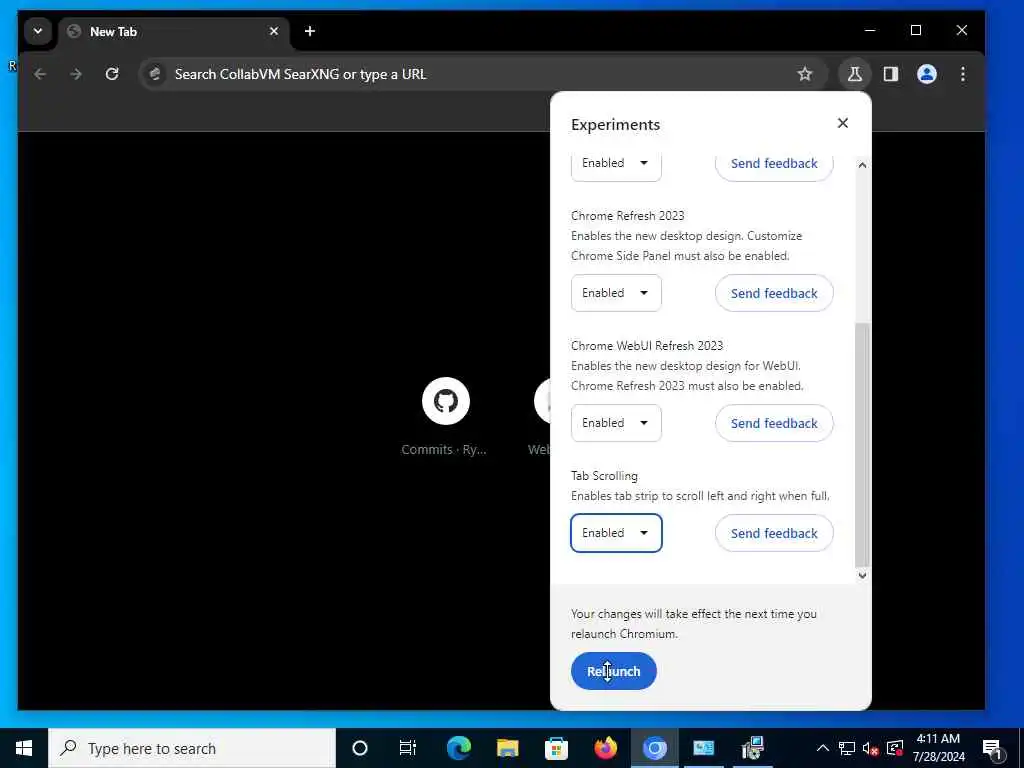
Task: Click the Experiments panel scroll down arrow
Action: click(862, 575)
